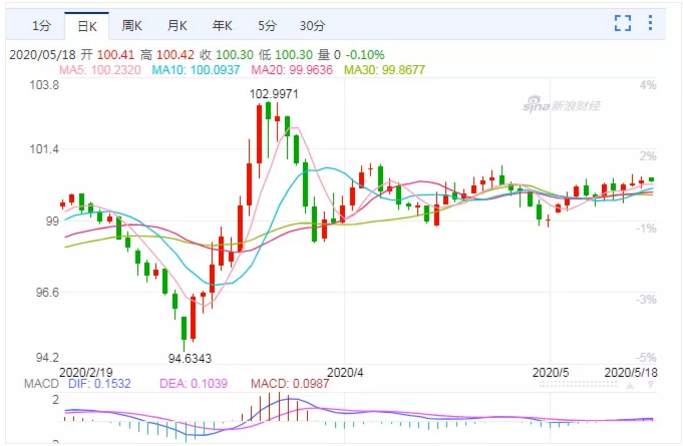
Task: Switch to the 年K yearly tab
Action: (222, 26)
